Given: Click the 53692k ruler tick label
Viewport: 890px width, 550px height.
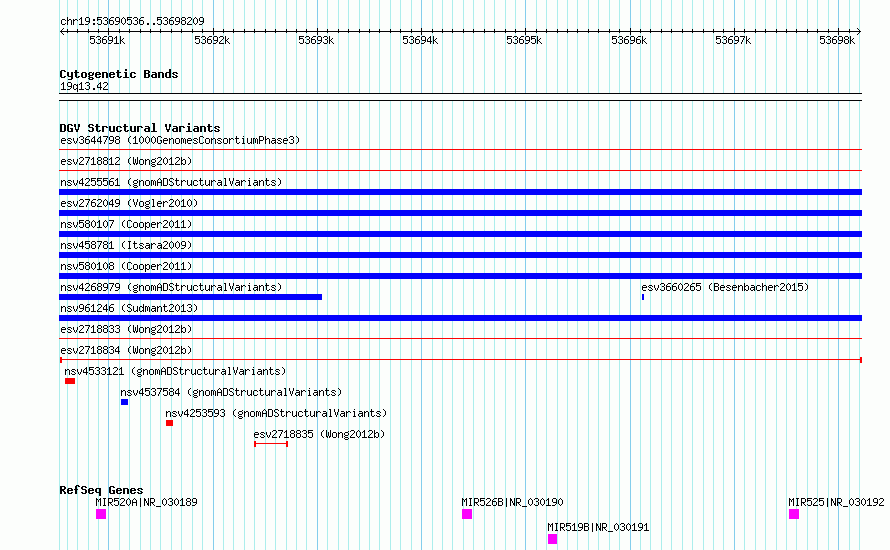Looking at the screenshot, I should 212,40.
